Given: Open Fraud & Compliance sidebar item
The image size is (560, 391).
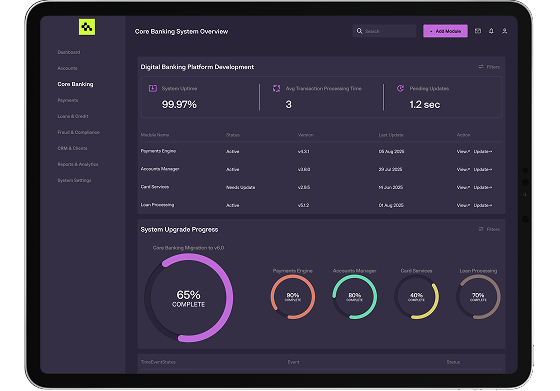Looking at the screenshot, I should tap(79, 132).
